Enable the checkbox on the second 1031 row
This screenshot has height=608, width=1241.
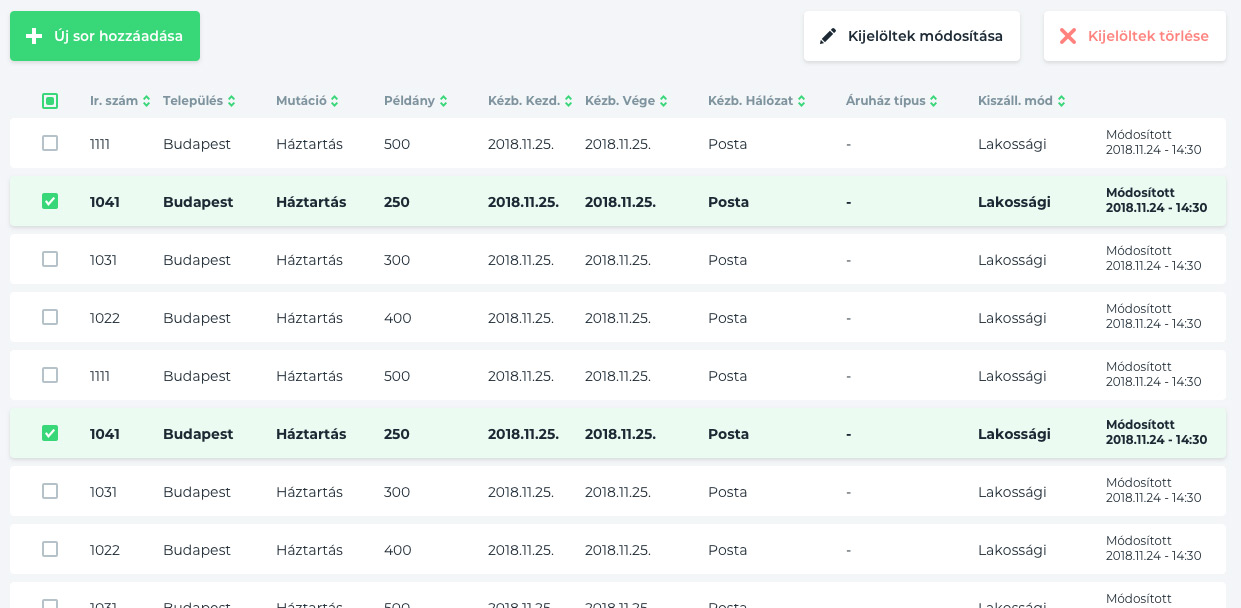point(50,491)
